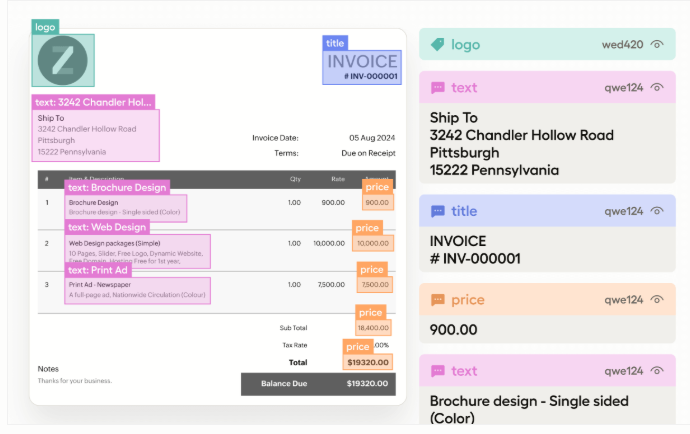
Task: Select the Ship To address bounding box
Action: [x=95, y=135]
